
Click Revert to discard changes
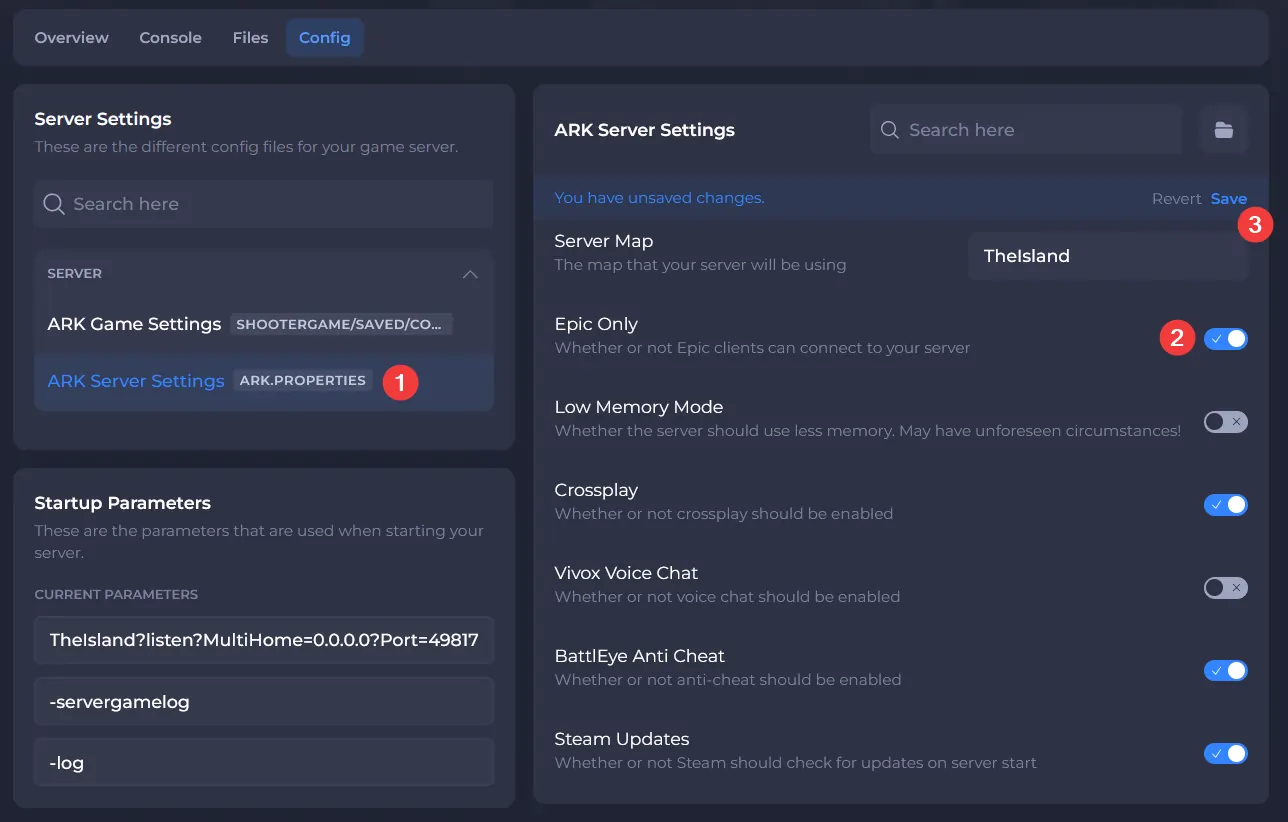(1176, 198)
